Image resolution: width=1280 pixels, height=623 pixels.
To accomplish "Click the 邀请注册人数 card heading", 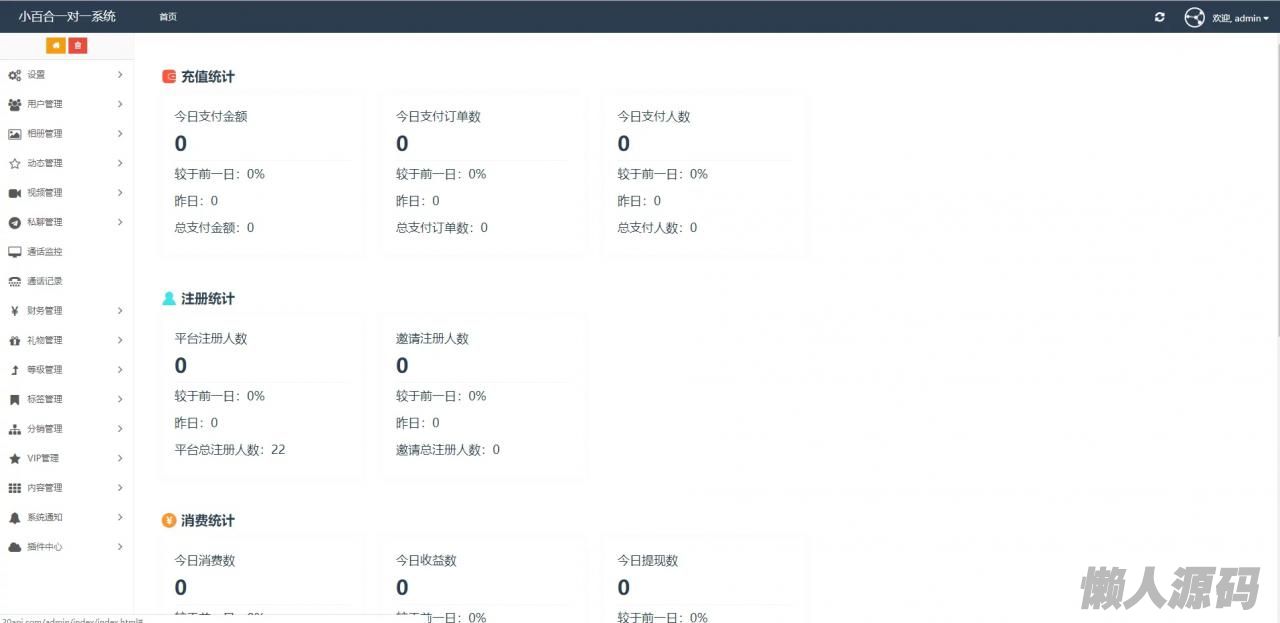I will tap(432, 338).
